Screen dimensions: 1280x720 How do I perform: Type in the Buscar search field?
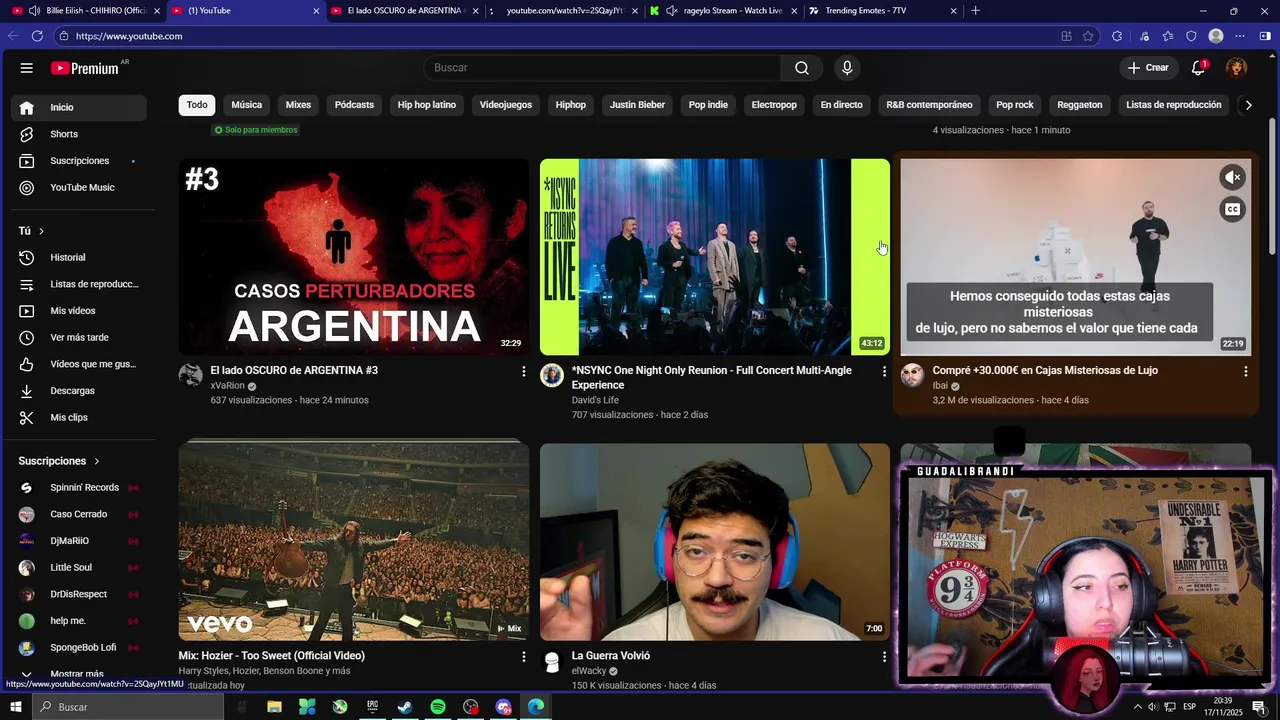pos(602,68)
